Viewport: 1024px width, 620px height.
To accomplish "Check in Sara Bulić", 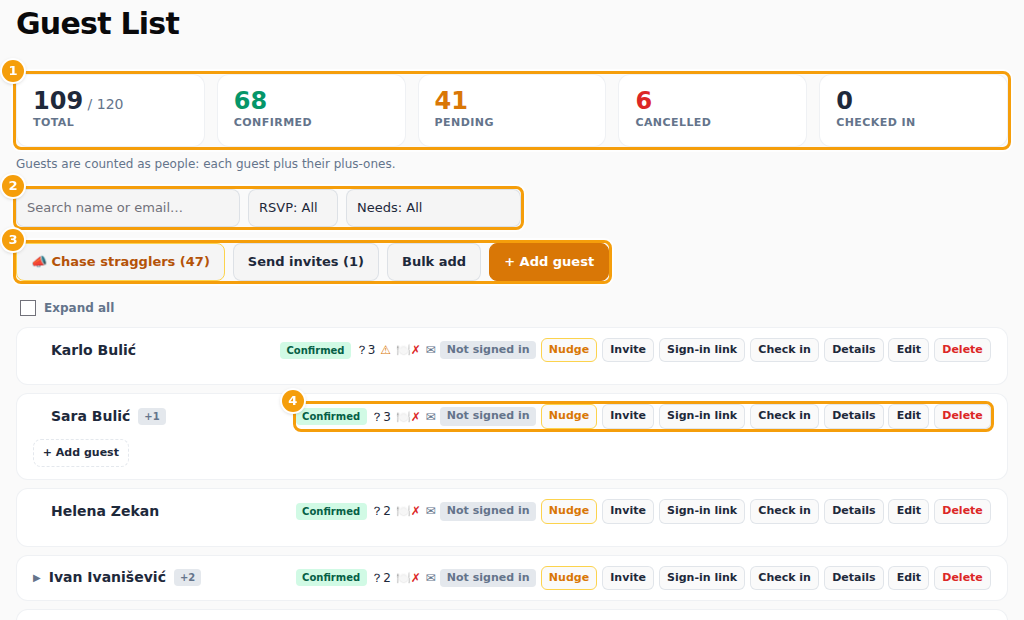I will [x=784, y=416].
